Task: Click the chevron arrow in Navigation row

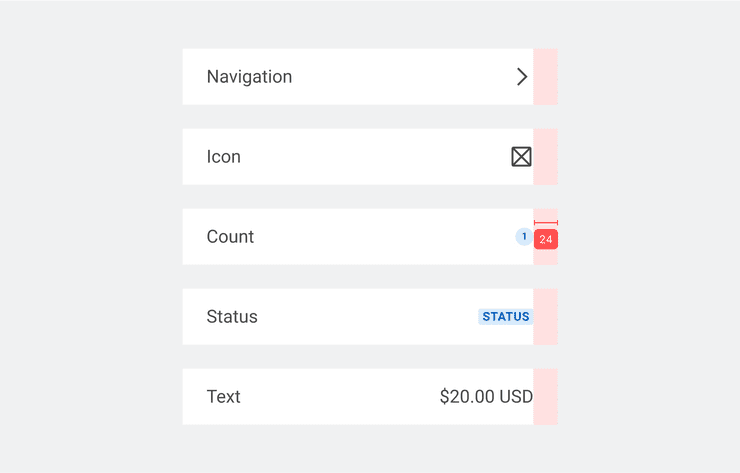Action: [x=521, y=77]
